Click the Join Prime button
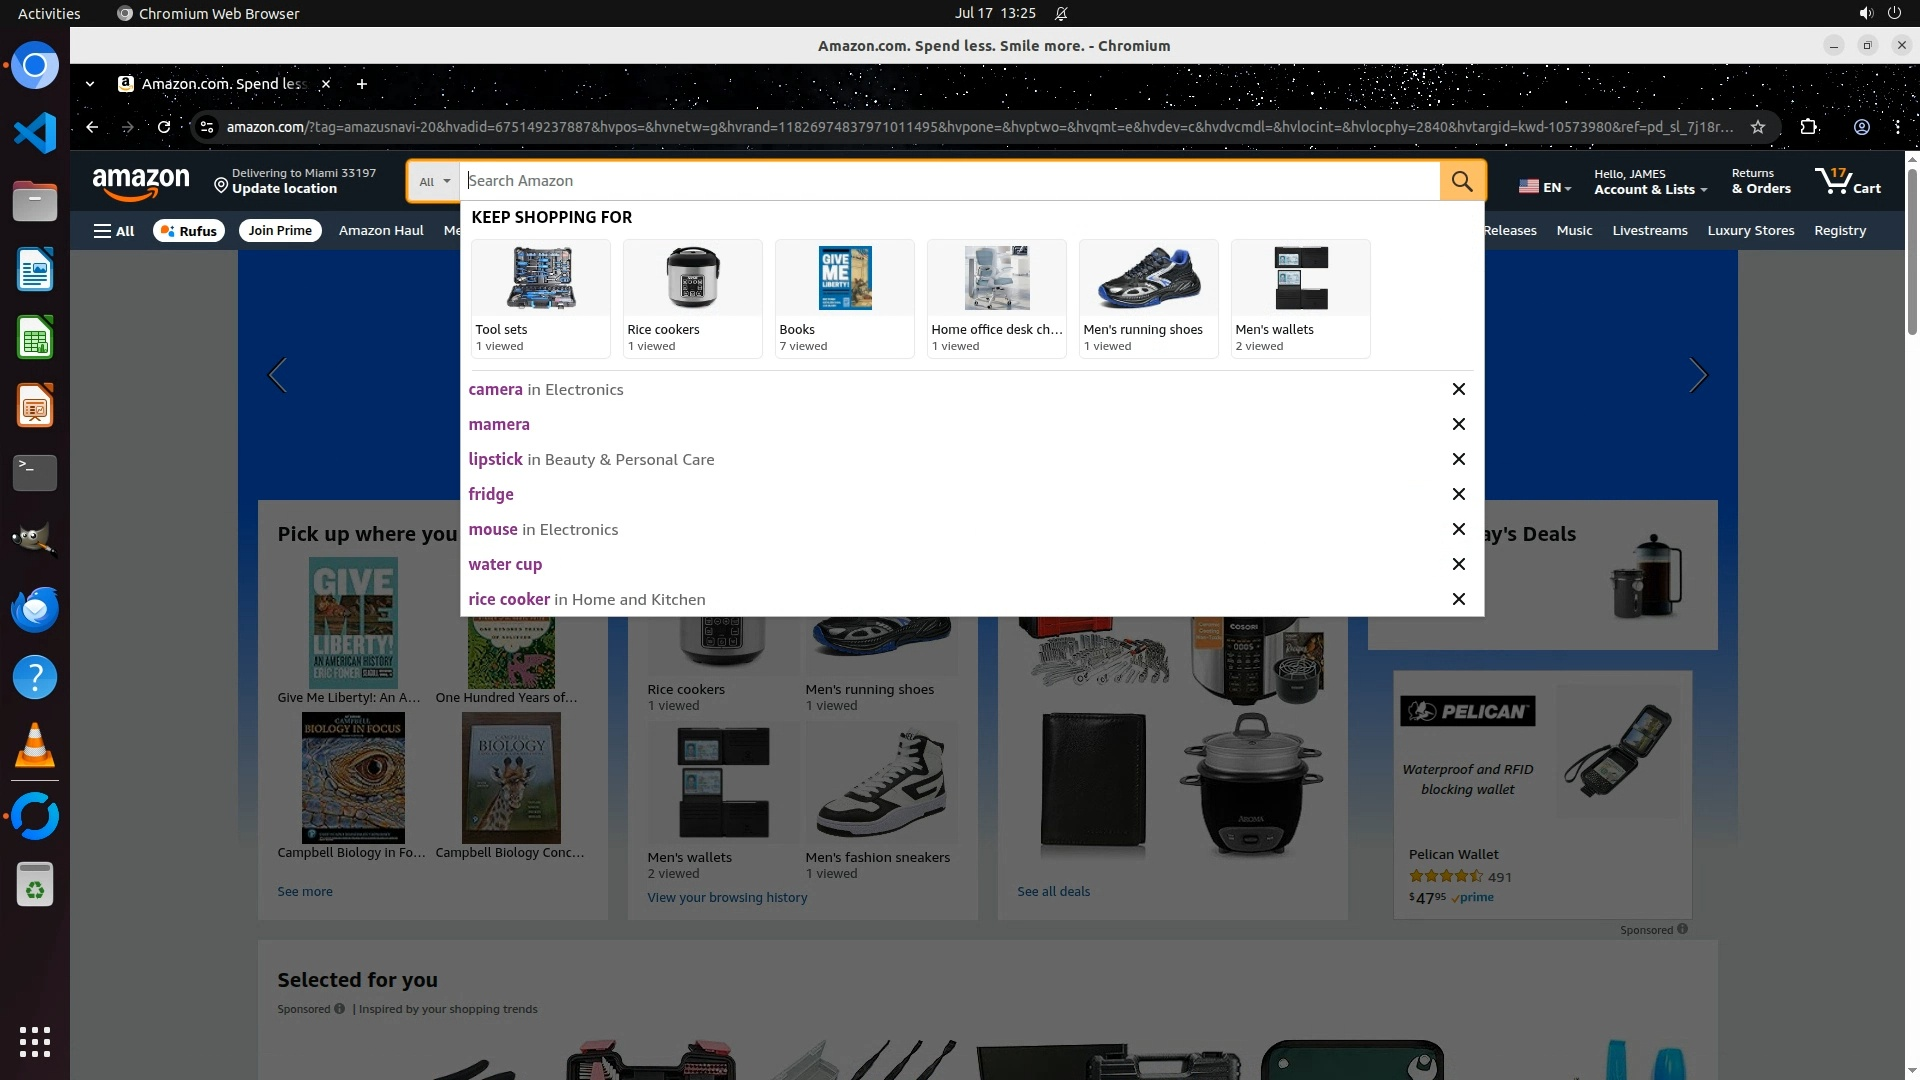Screen dimensions: 1920x1080 tap(280, 231)
